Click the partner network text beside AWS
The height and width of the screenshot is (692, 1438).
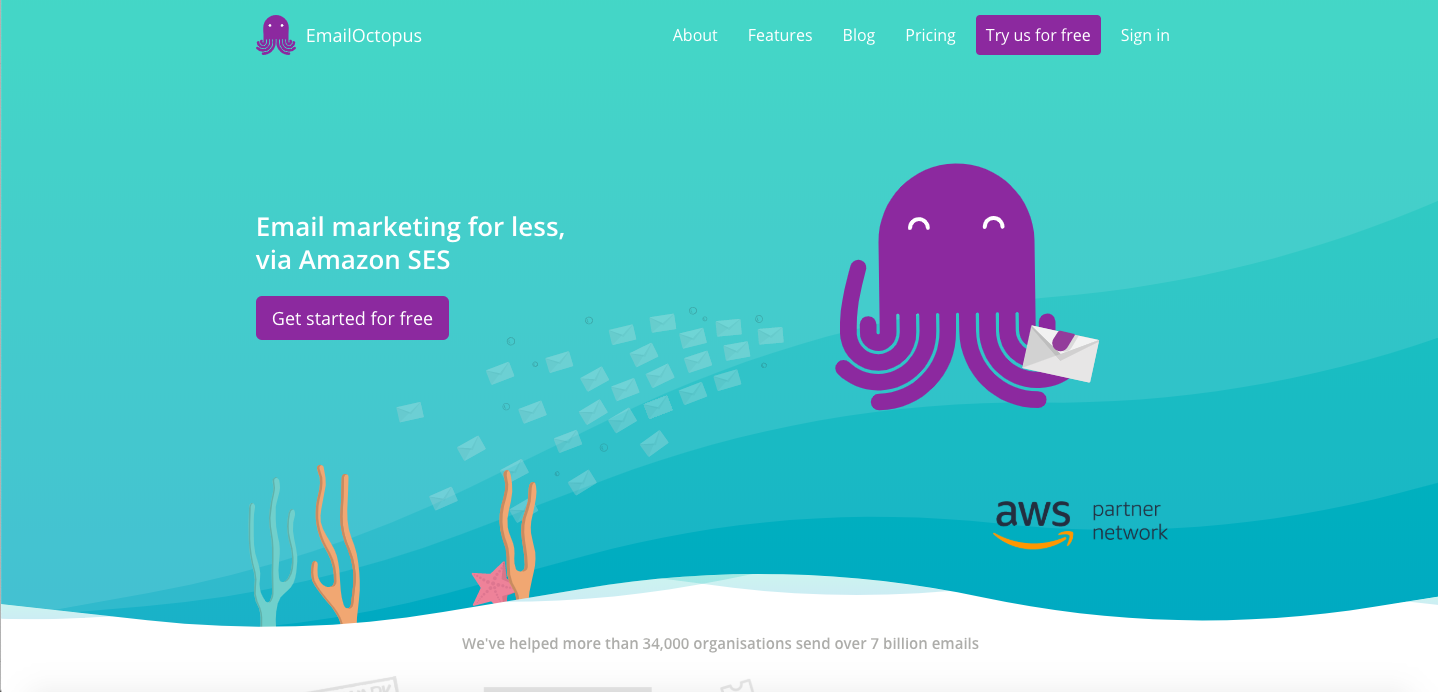(x=1130, y=521)
